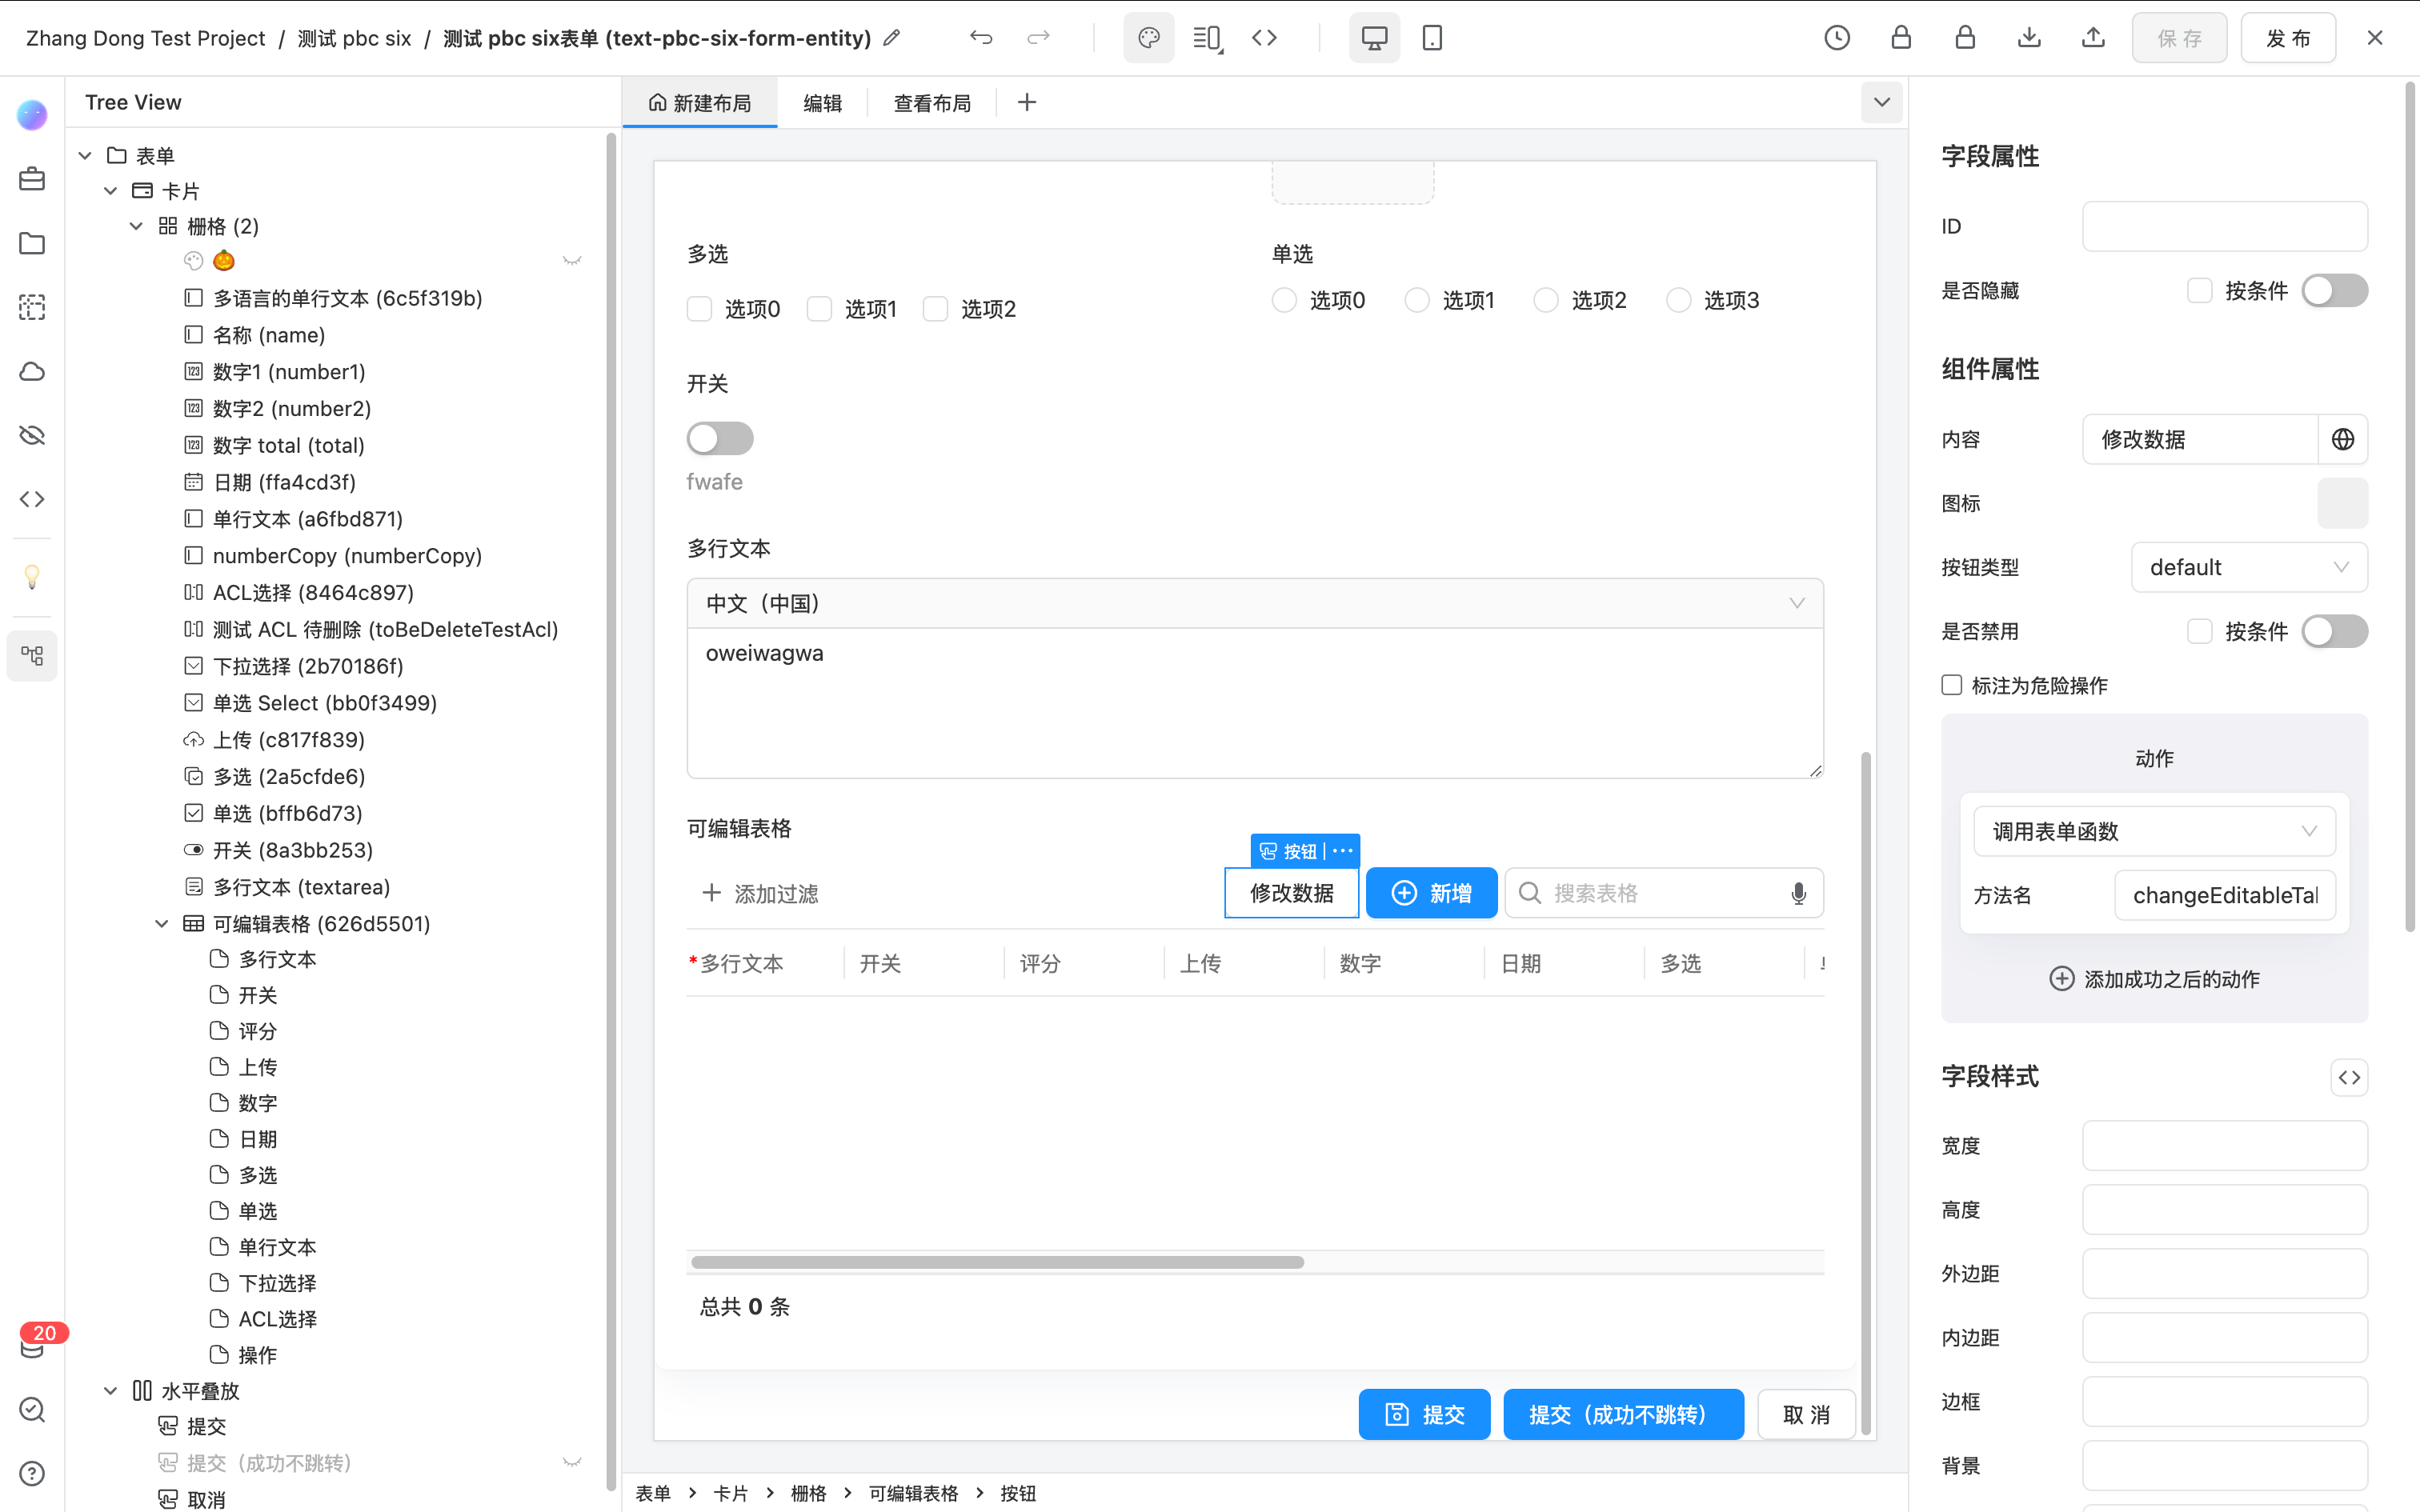Click the 方法名 input field

[2224, 895]
